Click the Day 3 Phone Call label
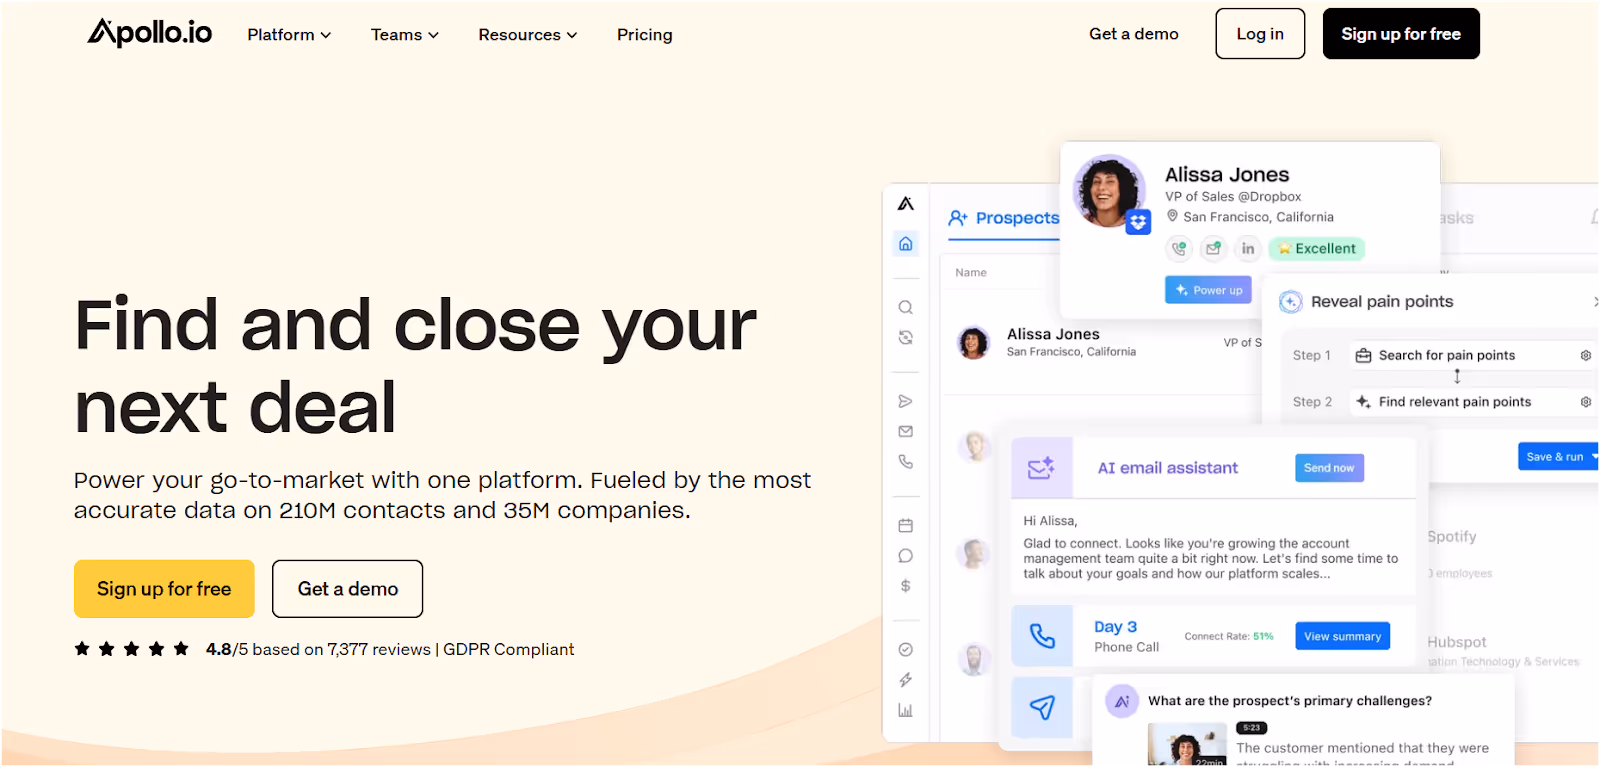 coord(1126,636)
